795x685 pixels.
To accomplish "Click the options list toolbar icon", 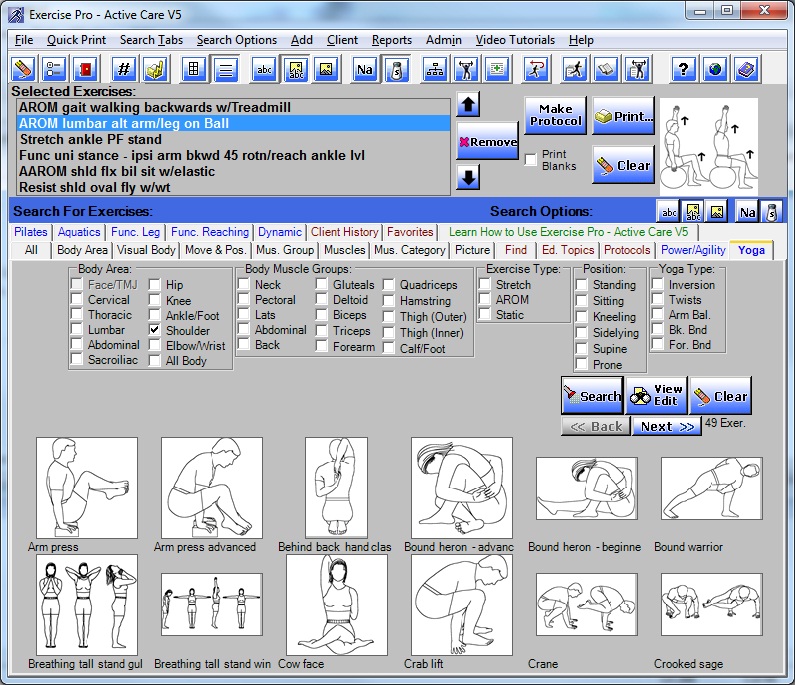I will pyautogui.click(x=54, y=69).
